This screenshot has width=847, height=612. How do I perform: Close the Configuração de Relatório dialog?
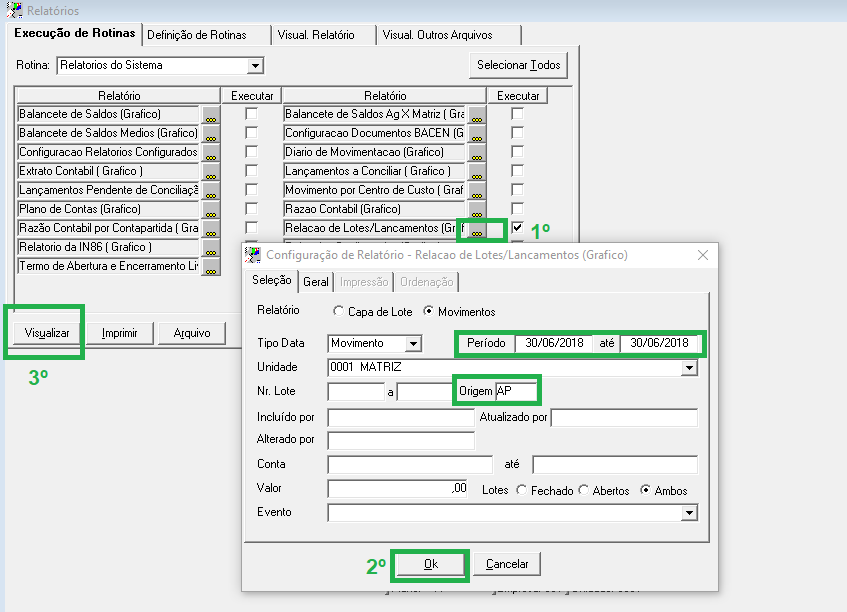click(x=702, y=255)
